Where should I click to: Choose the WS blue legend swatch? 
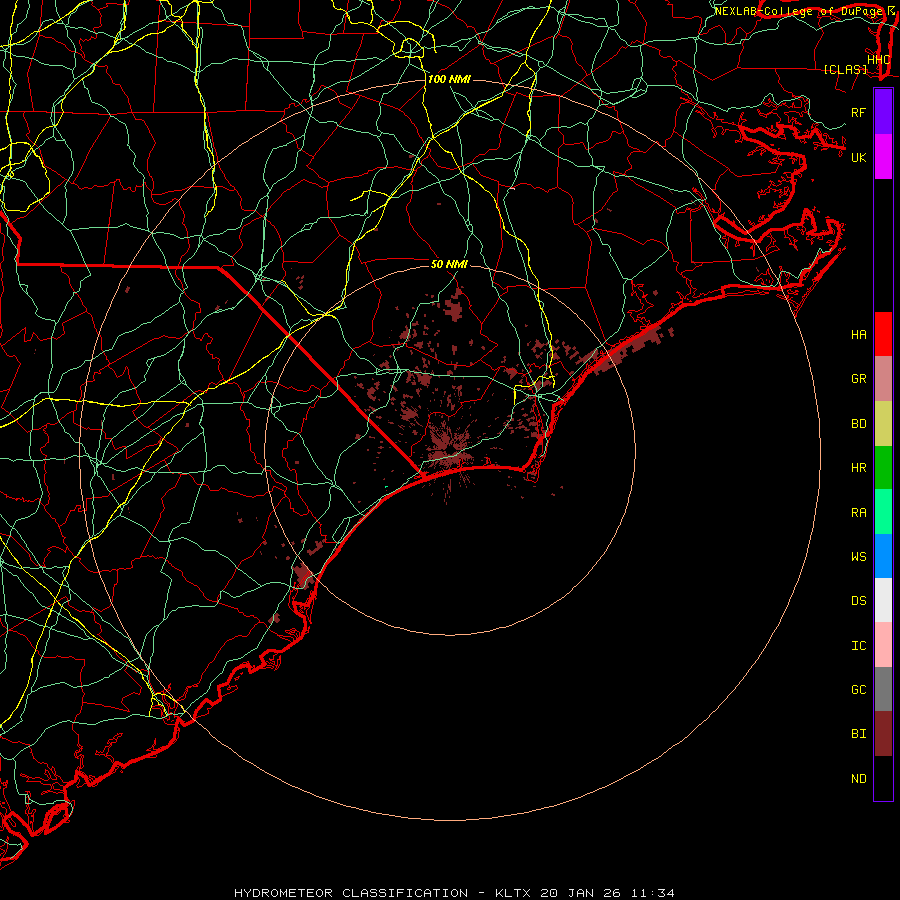pyautogui.click(x=883, y=556)
